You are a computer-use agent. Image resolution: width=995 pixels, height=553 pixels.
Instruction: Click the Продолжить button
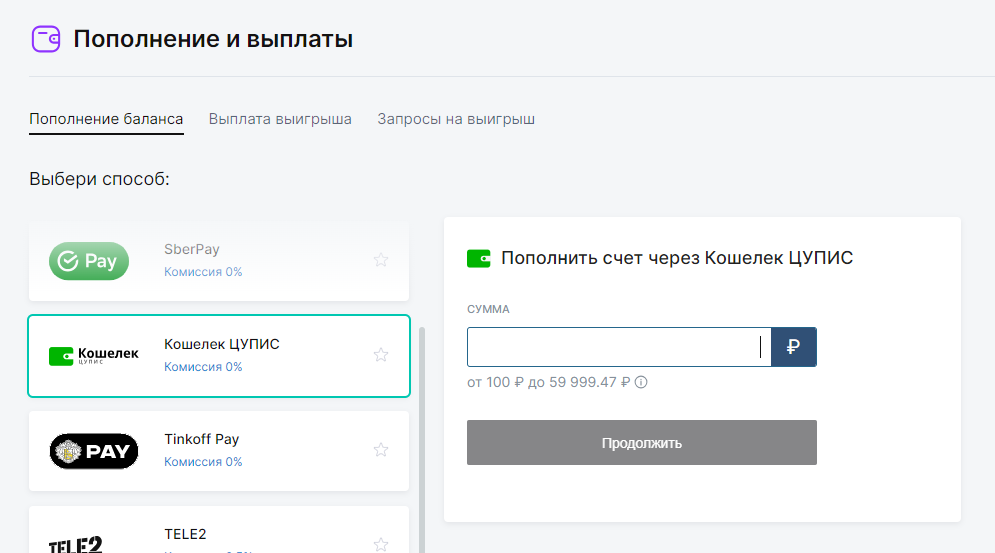coord(642,443)
